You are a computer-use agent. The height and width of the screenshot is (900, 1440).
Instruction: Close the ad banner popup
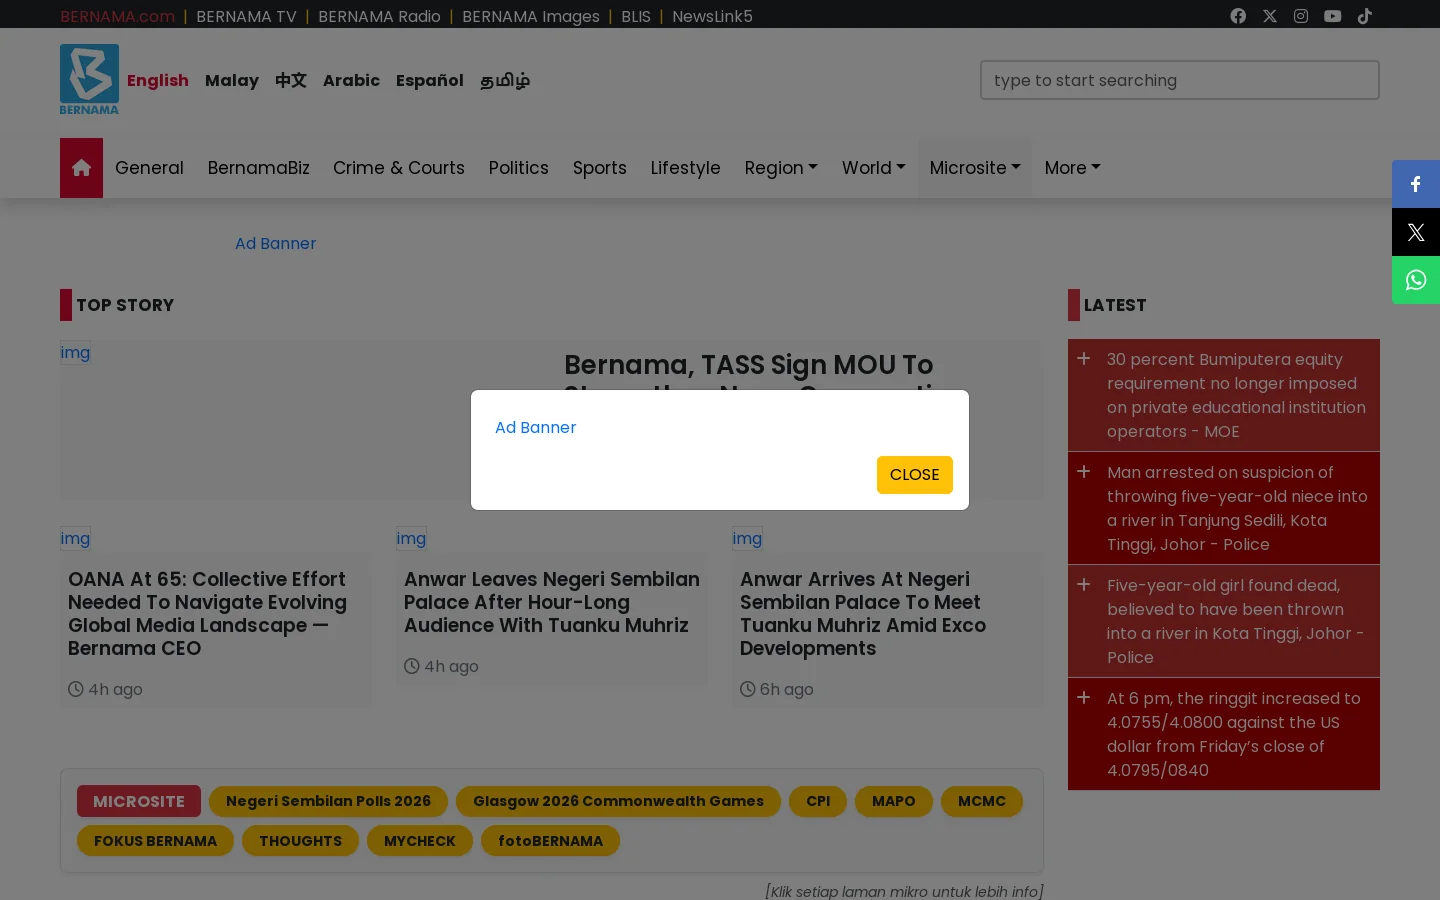coord(914,475)
